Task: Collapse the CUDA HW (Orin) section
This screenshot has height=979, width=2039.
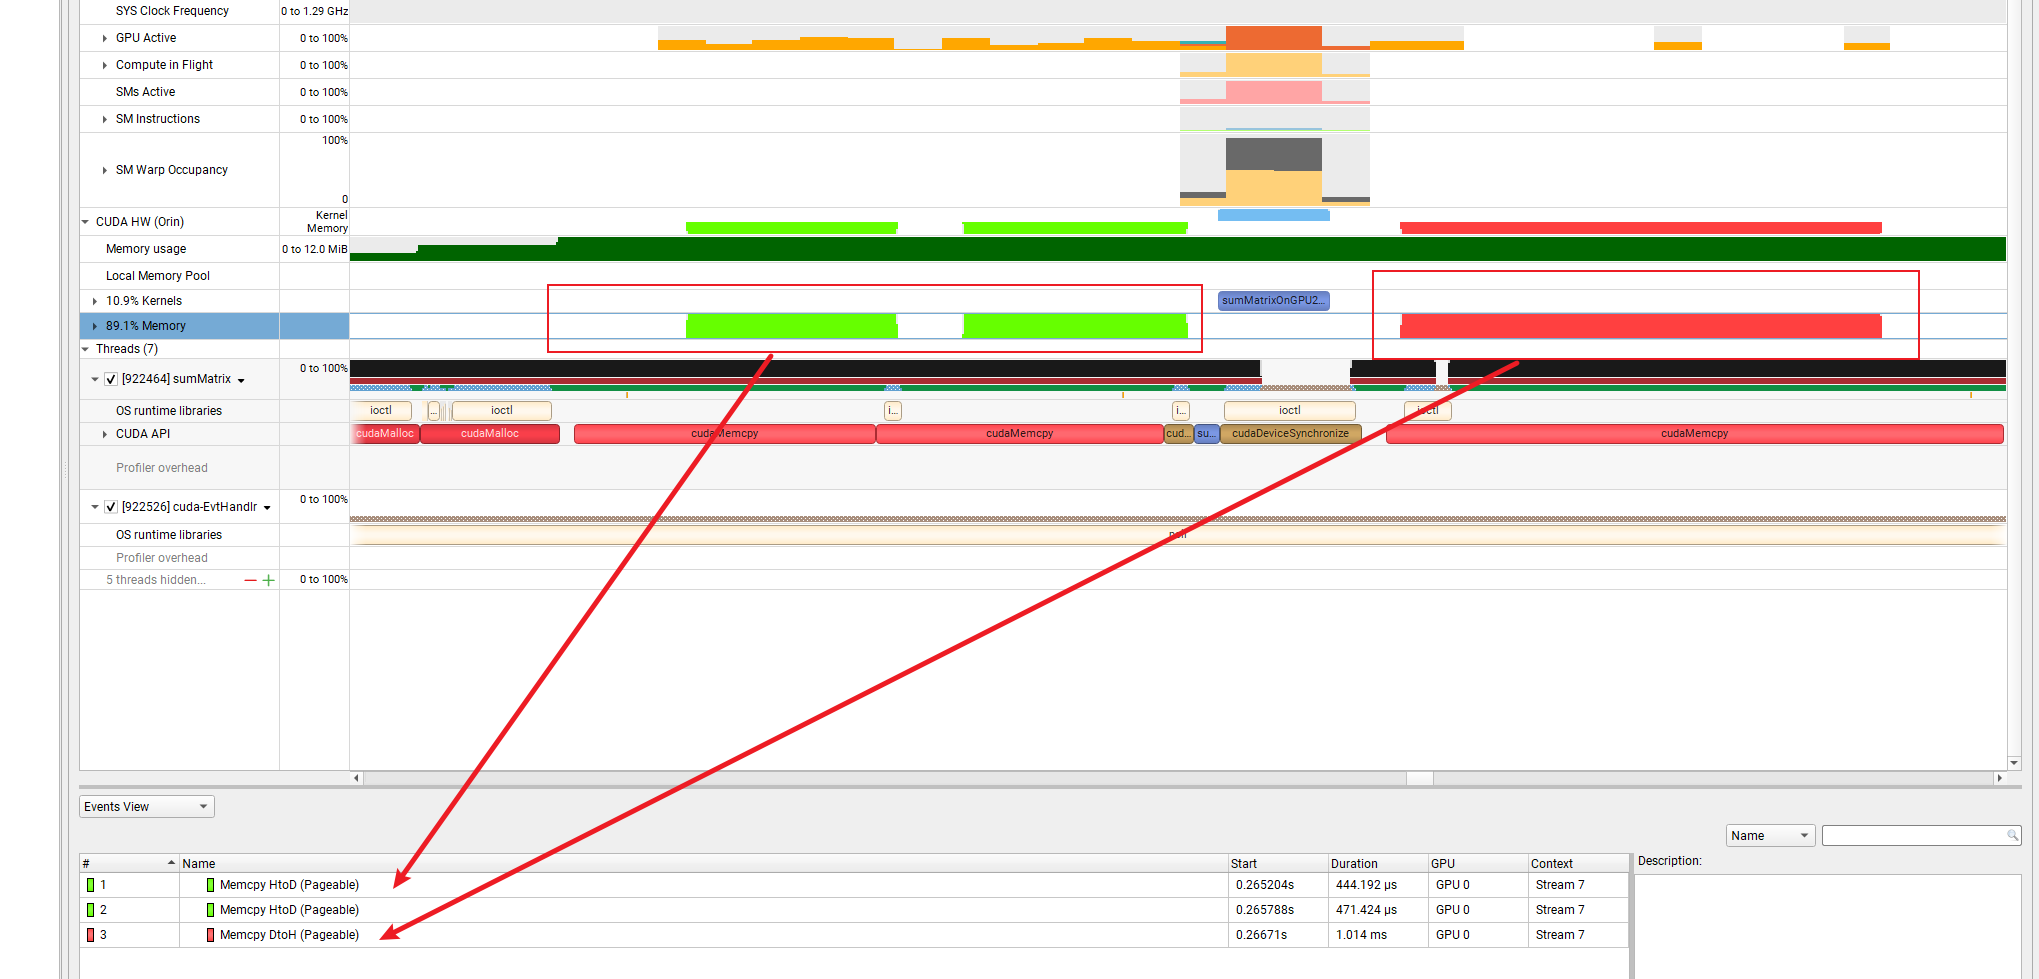Action: click(x=86, y=222)
